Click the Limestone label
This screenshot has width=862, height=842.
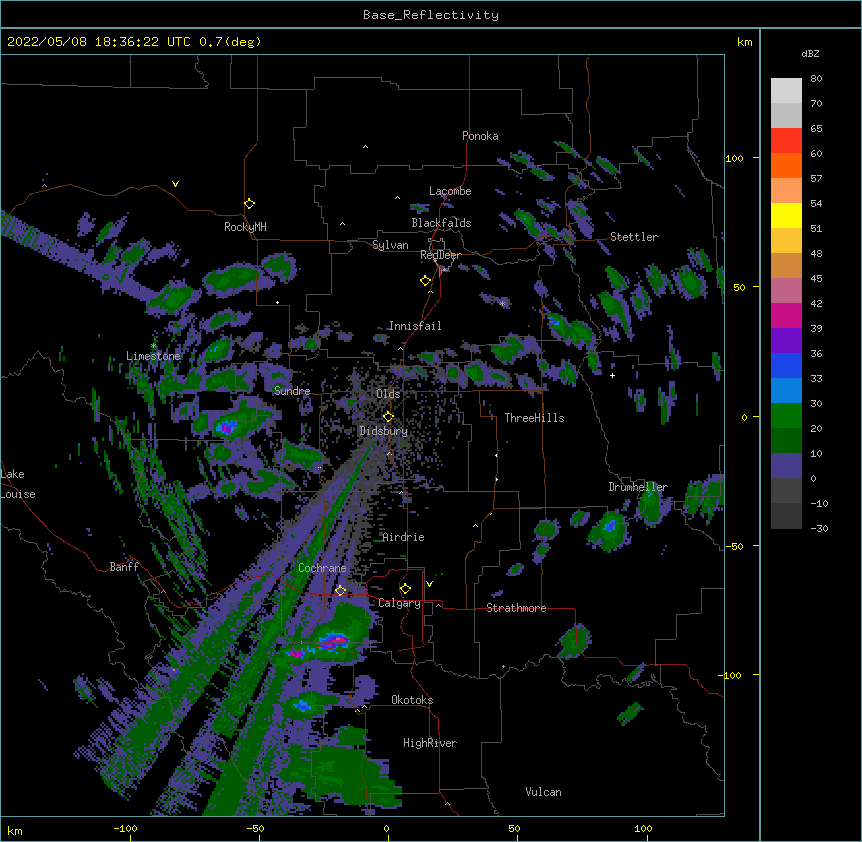pyautogui.click(x=153, y=356)
